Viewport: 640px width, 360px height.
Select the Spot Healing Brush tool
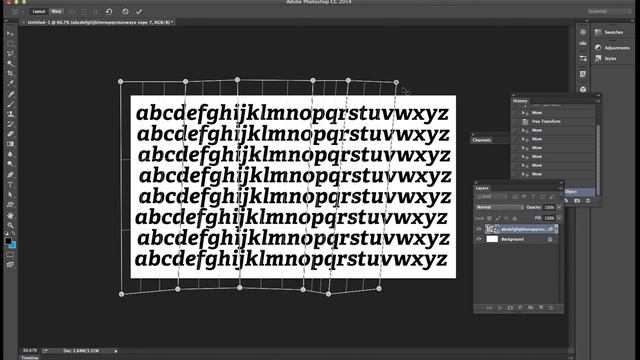(x=11, y=94)
